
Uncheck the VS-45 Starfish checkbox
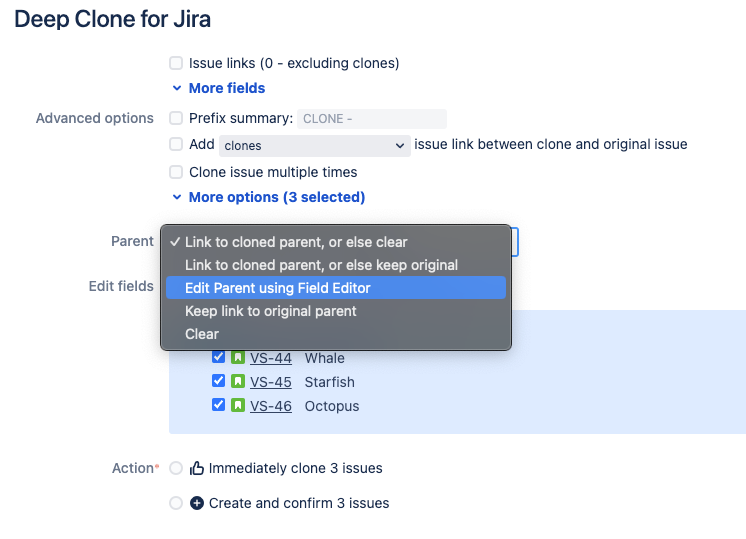pos(218,381)
